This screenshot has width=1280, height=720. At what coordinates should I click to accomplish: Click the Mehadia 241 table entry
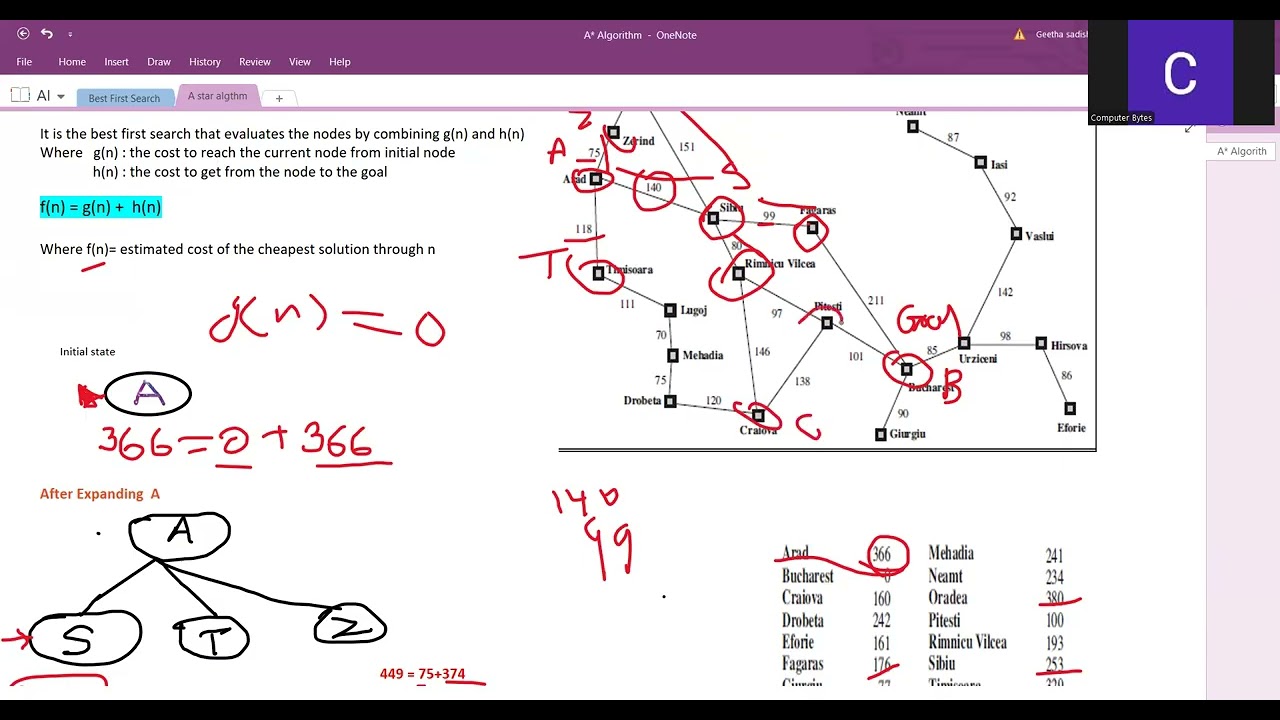coord(996,554)
